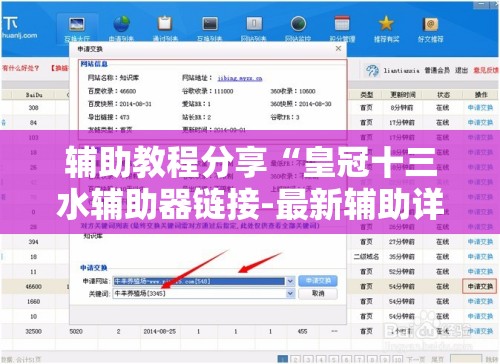Viewport: 500px width, 364px height.
Task: Click the current page 1 button
Action: [283, 359]
